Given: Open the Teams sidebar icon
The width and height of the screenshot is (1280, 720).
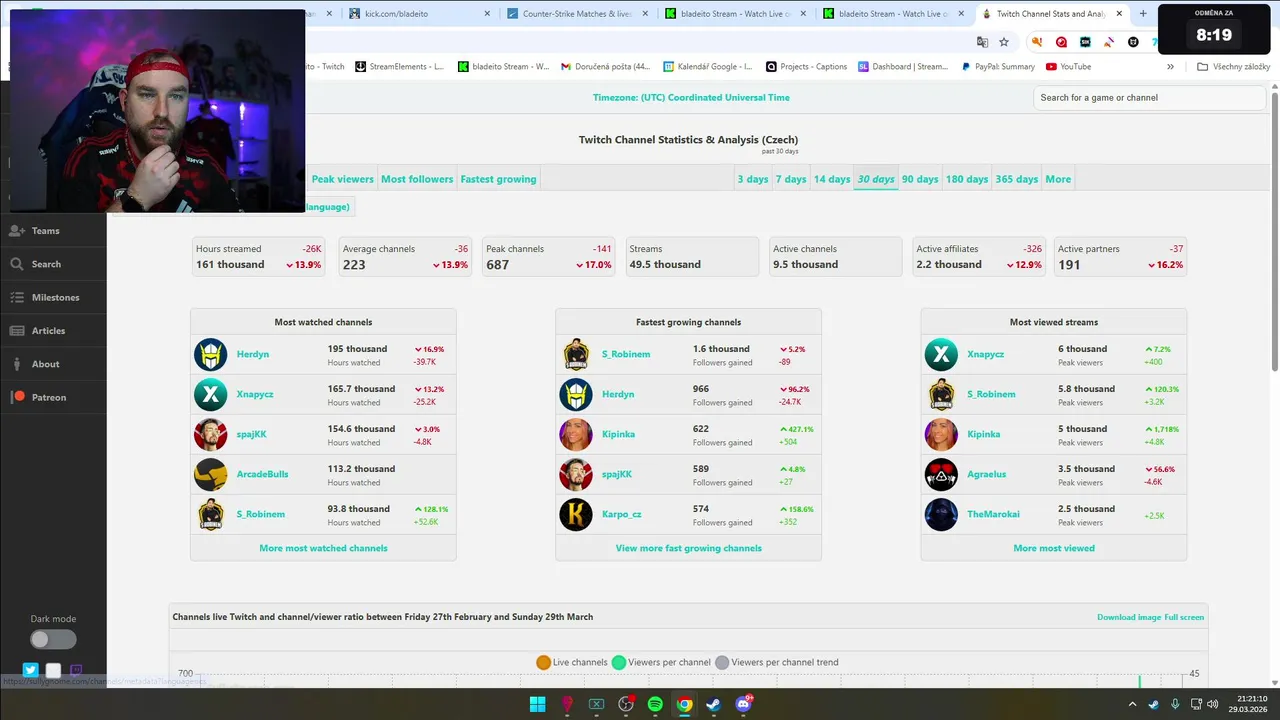Looking at the screenshot, I should coord(17,230).
